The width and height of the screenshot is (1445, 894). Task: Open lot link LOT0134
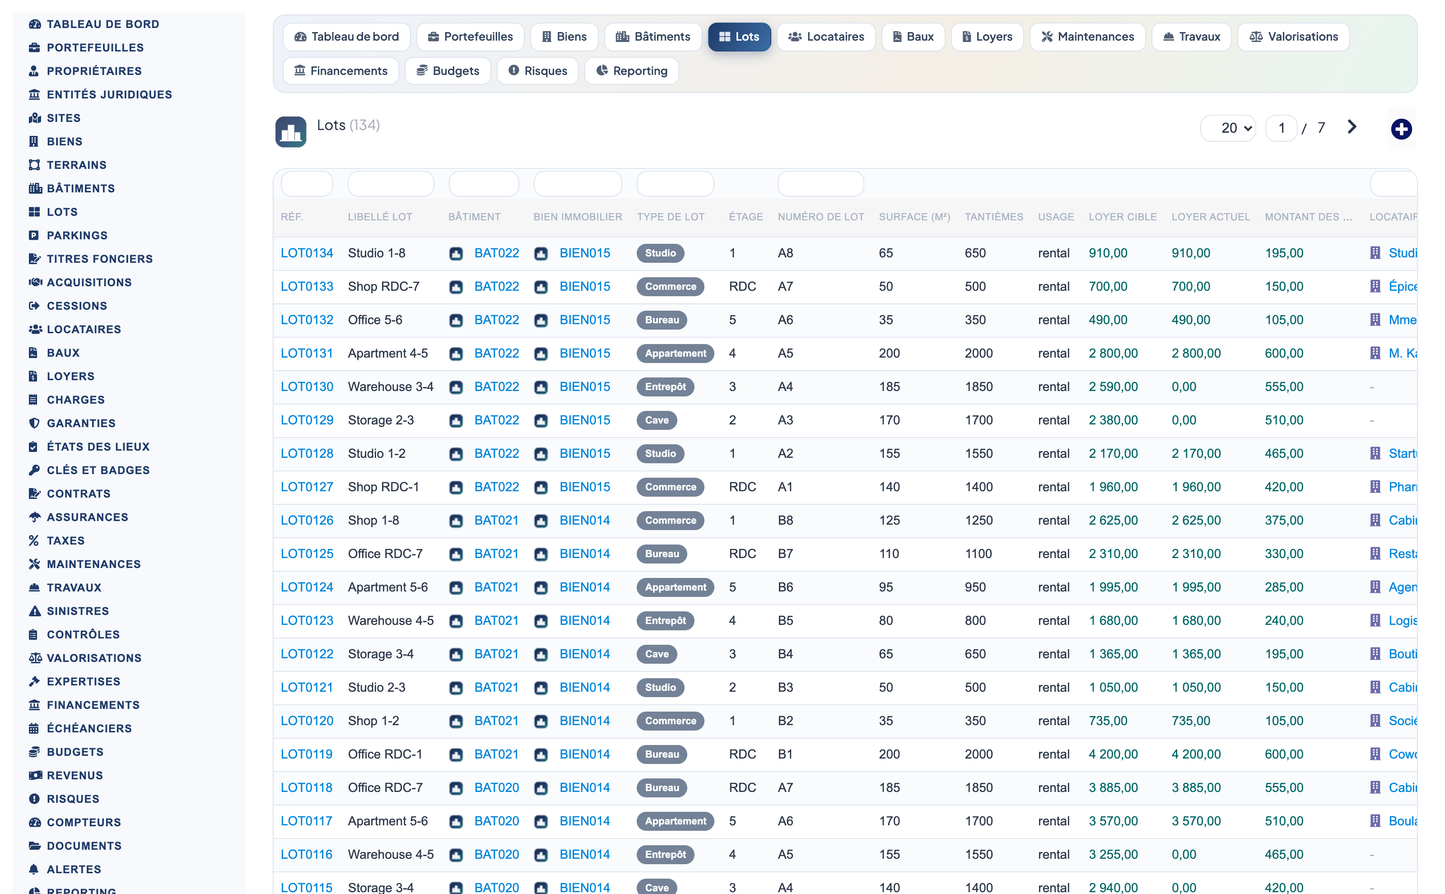307,253
